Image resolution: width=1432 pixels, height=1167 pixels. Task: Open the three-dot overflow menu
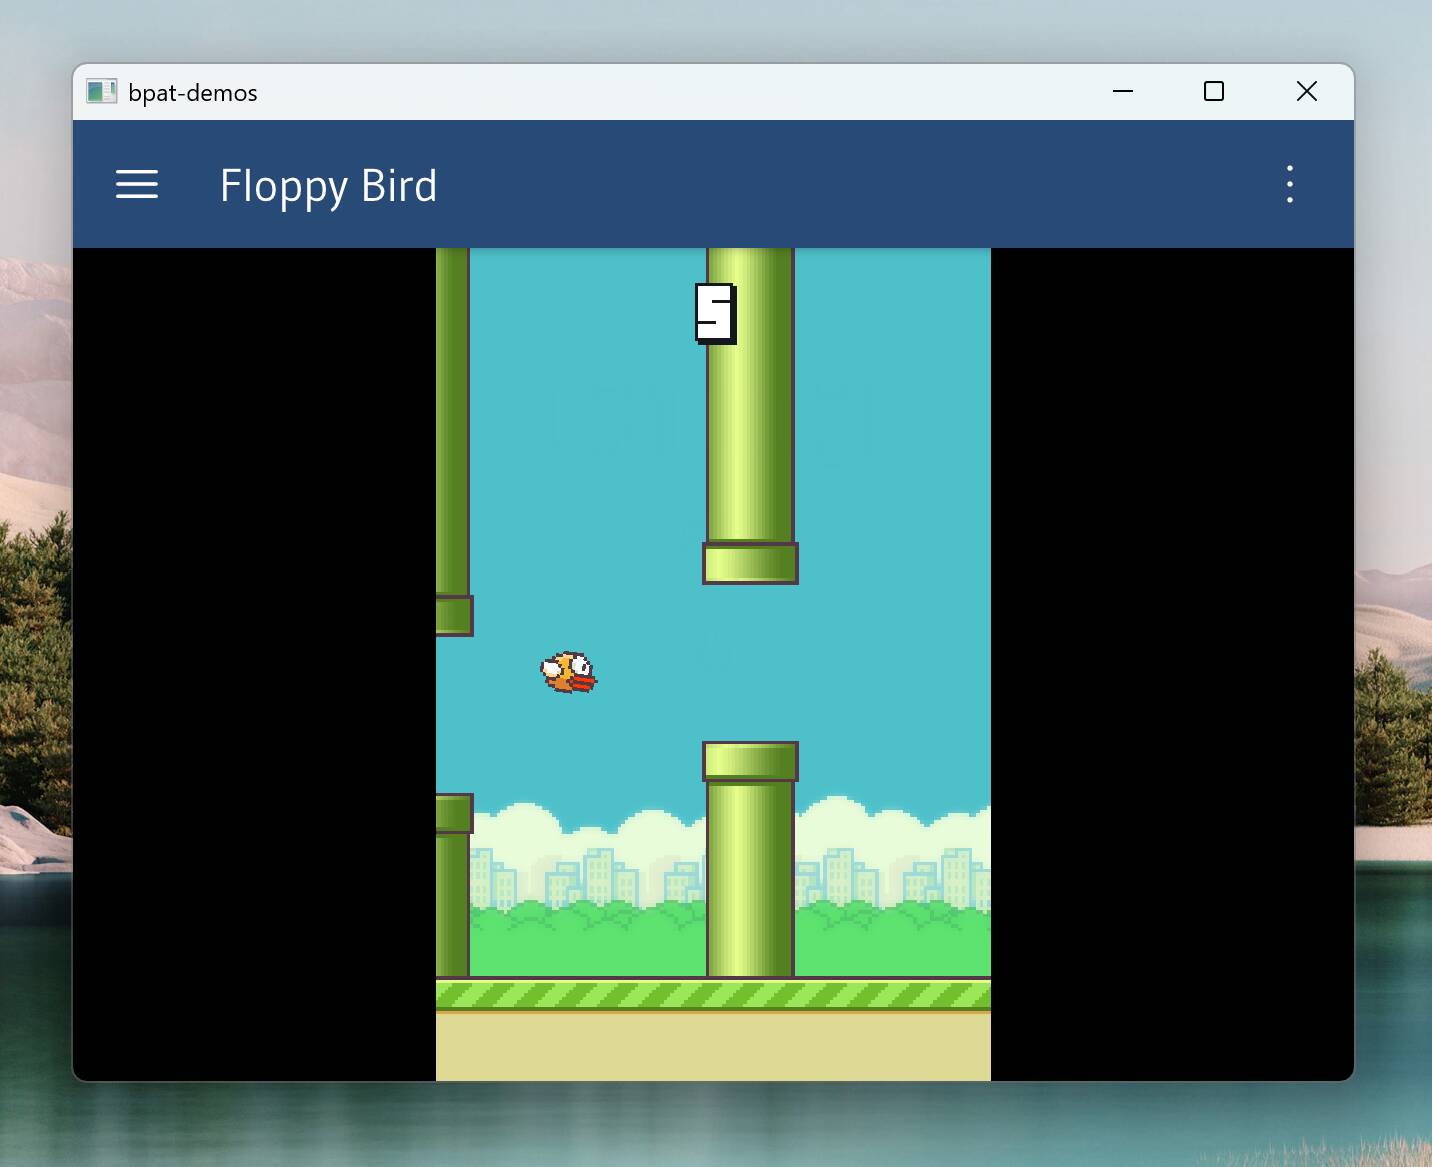pos(1290,185)
